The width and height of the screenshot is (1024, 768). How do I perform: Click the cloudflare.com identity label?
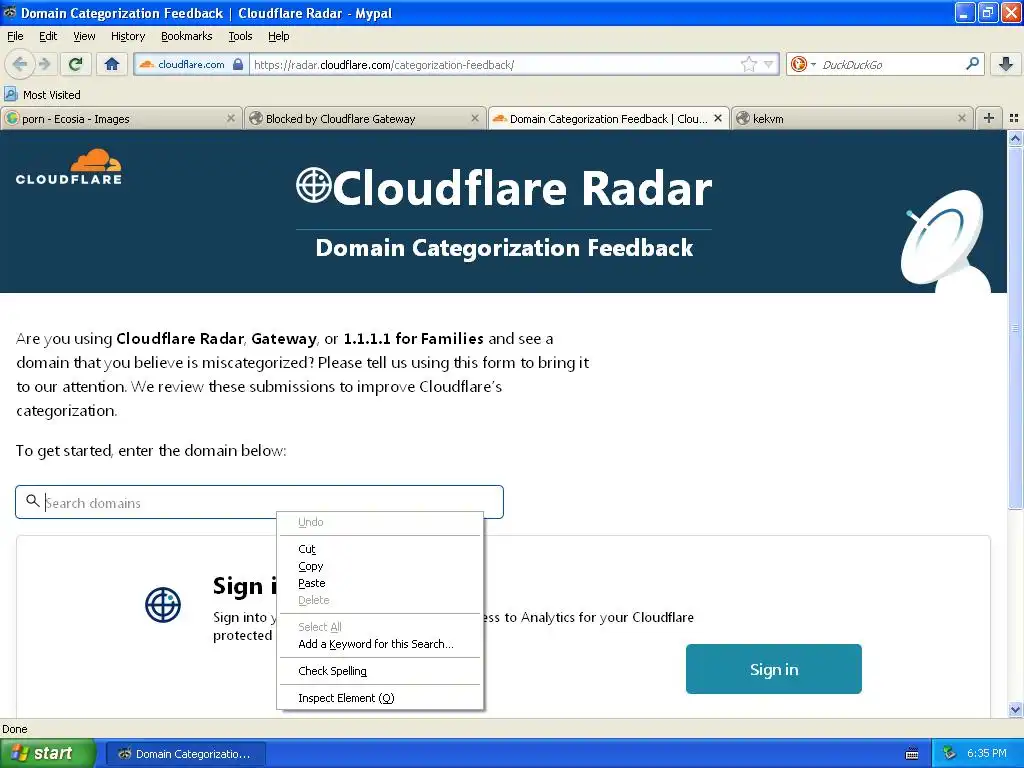tap(191, 64)
